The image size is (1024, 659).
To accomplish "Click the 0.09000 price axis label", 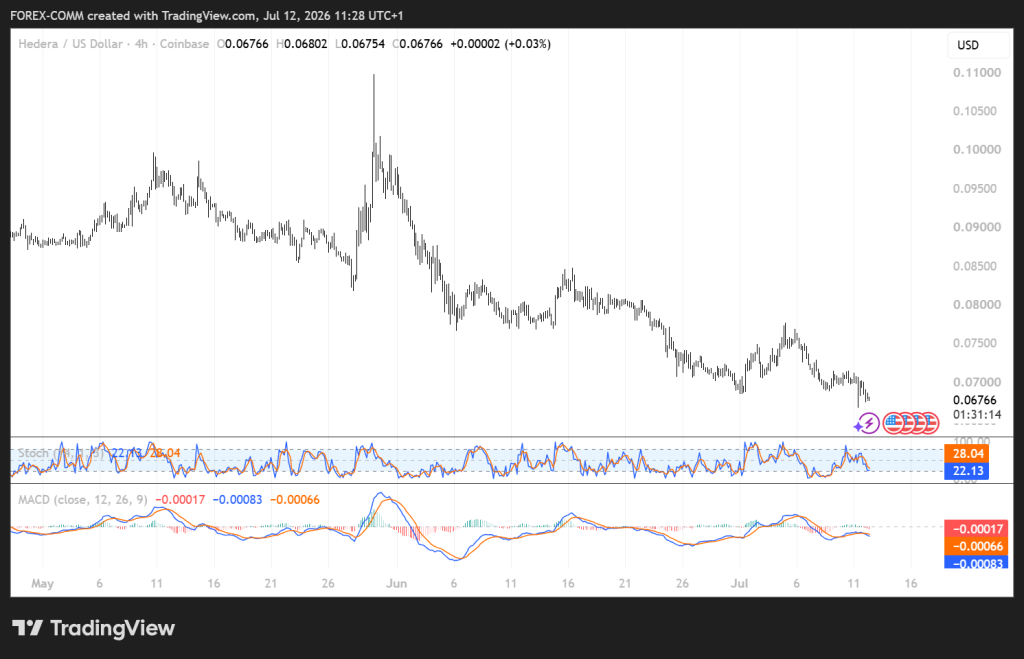I will pyautogui.click(x=977, y=227).
